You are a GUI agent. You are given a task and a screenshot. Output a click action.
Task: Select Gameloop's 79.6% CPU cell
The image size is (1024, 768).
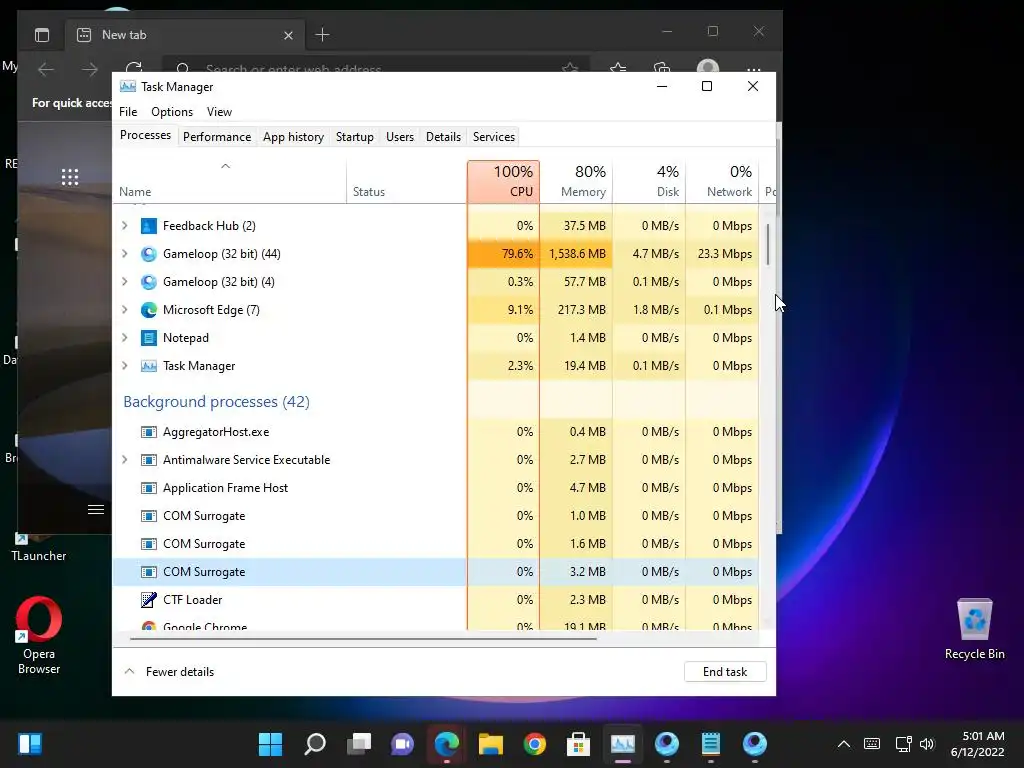point(504,254)
